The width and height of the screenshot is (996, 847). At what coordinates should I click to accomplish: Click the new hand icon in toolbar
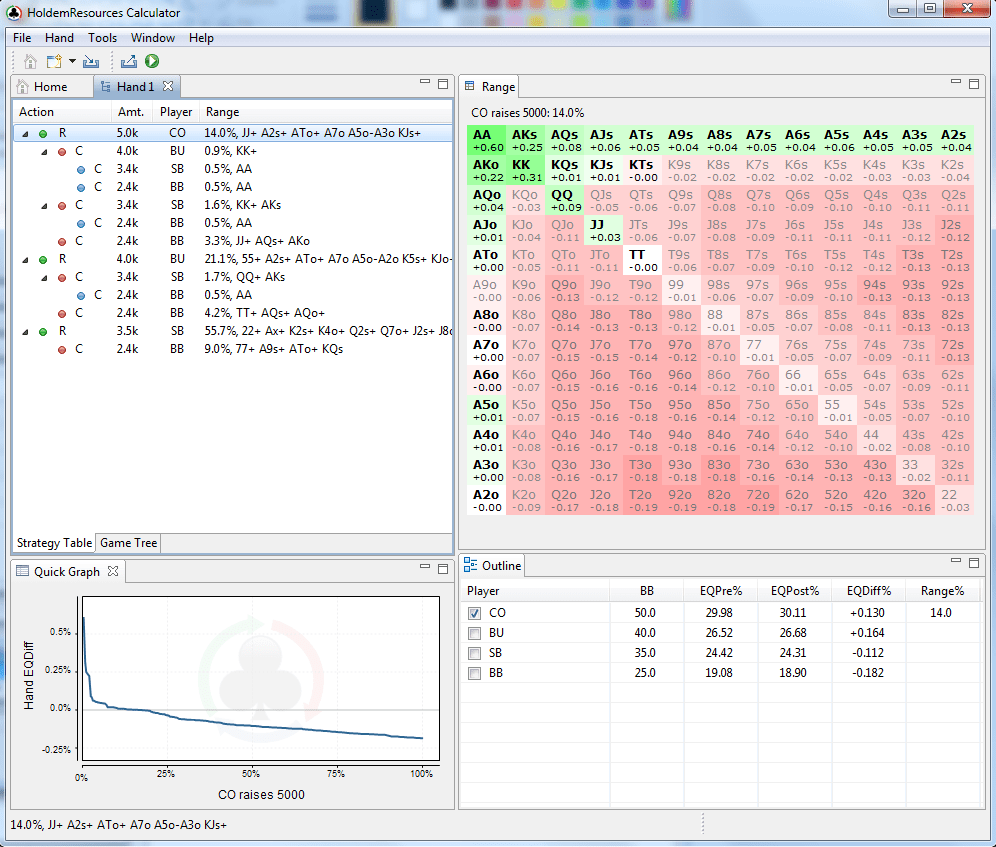coord(54,61)
